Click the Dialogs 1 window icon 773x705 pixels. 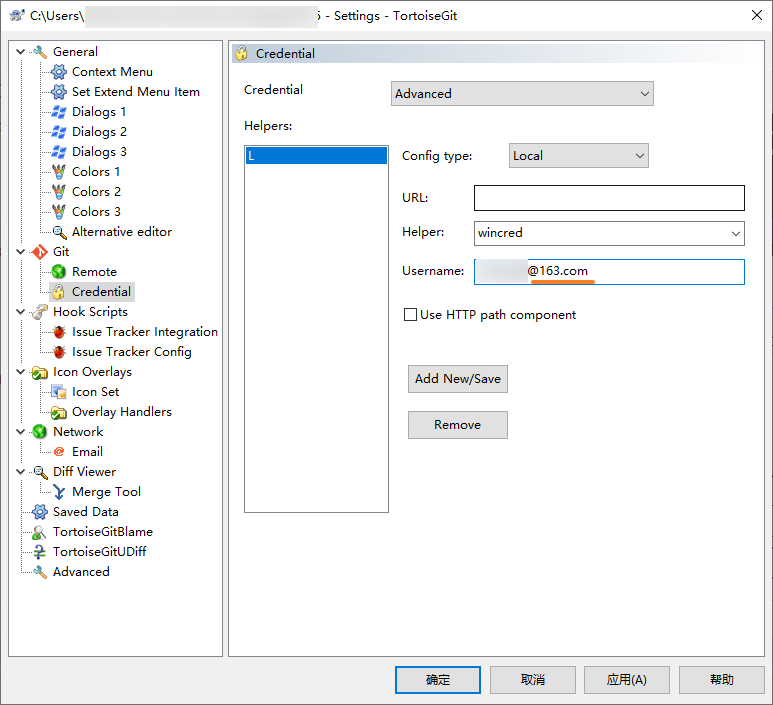pos(59,112)
